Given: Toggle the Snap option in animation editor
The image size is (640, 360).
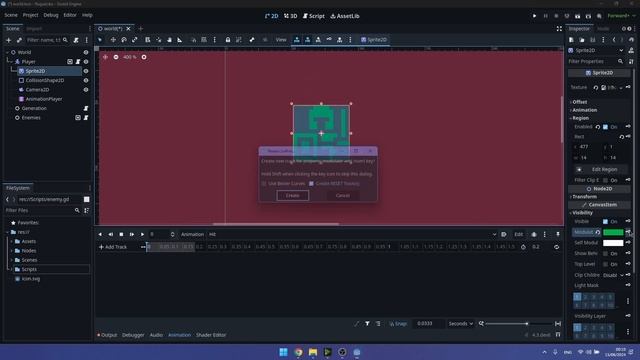Looking at the screenshot, I should 398,324.
